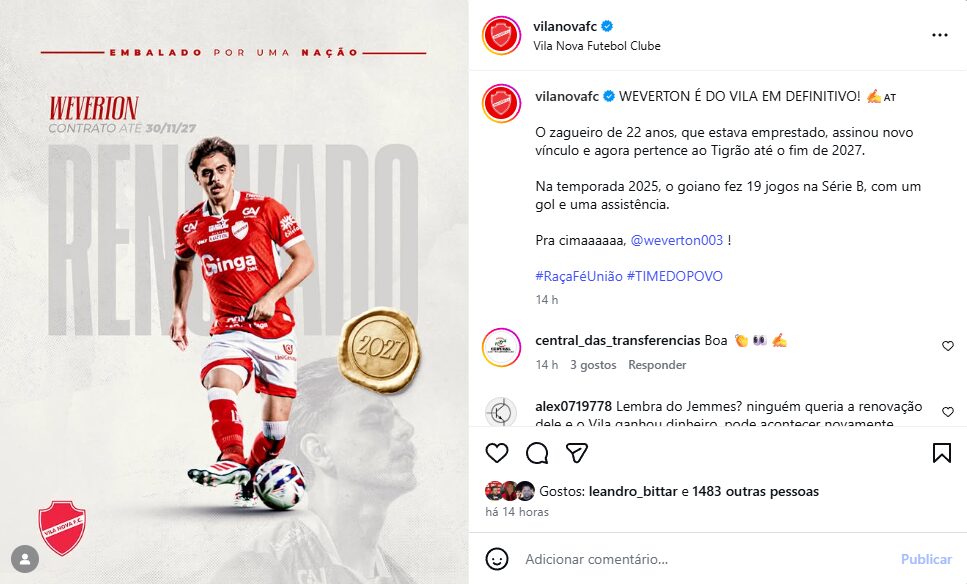This screenshot has width=967, height=584.
Task: Open the #RaçaFéUnião hashtag
Action: coord(579,276)
